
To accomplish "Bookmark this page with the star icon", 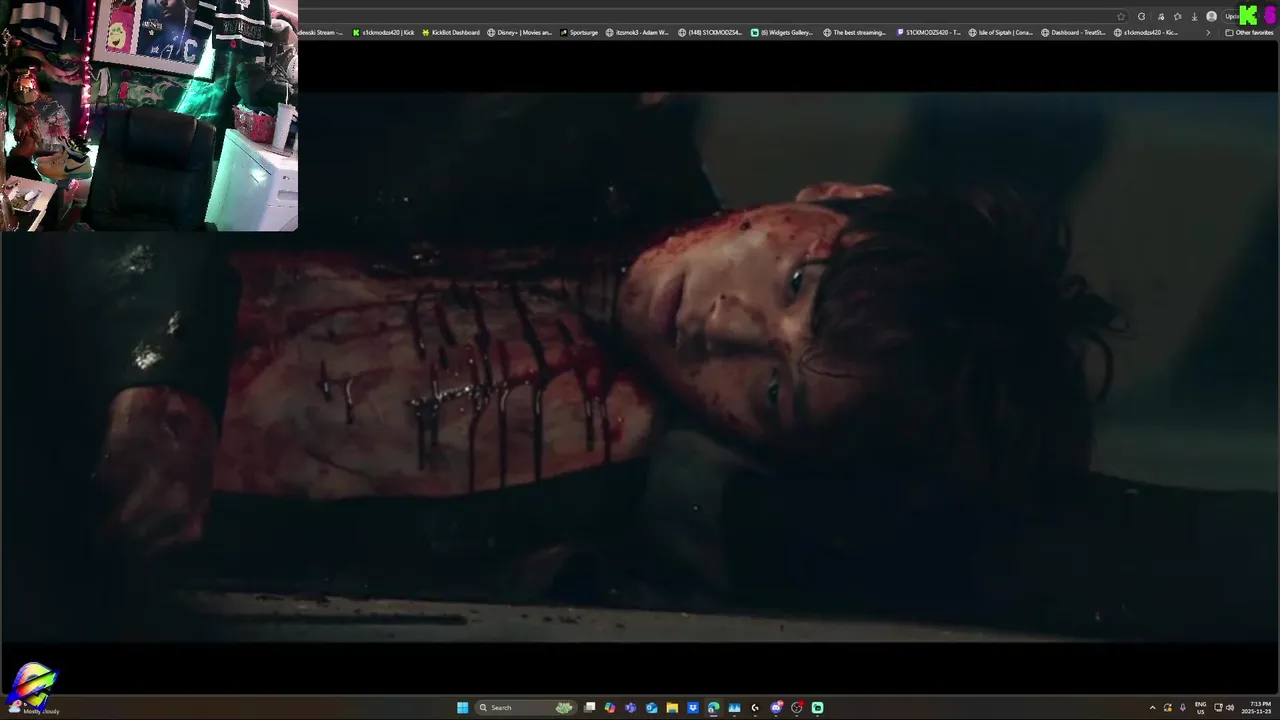I will (x=1121, y=16).
